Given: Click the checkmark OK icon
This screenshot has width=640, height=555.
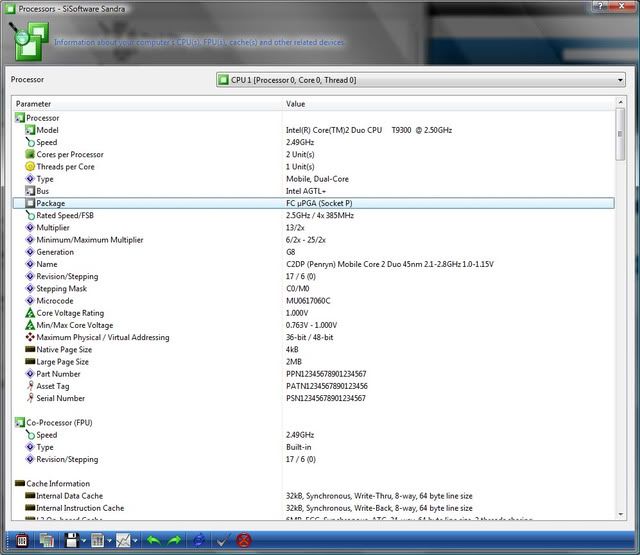Looking at the screenshot, I should [223, 541].
